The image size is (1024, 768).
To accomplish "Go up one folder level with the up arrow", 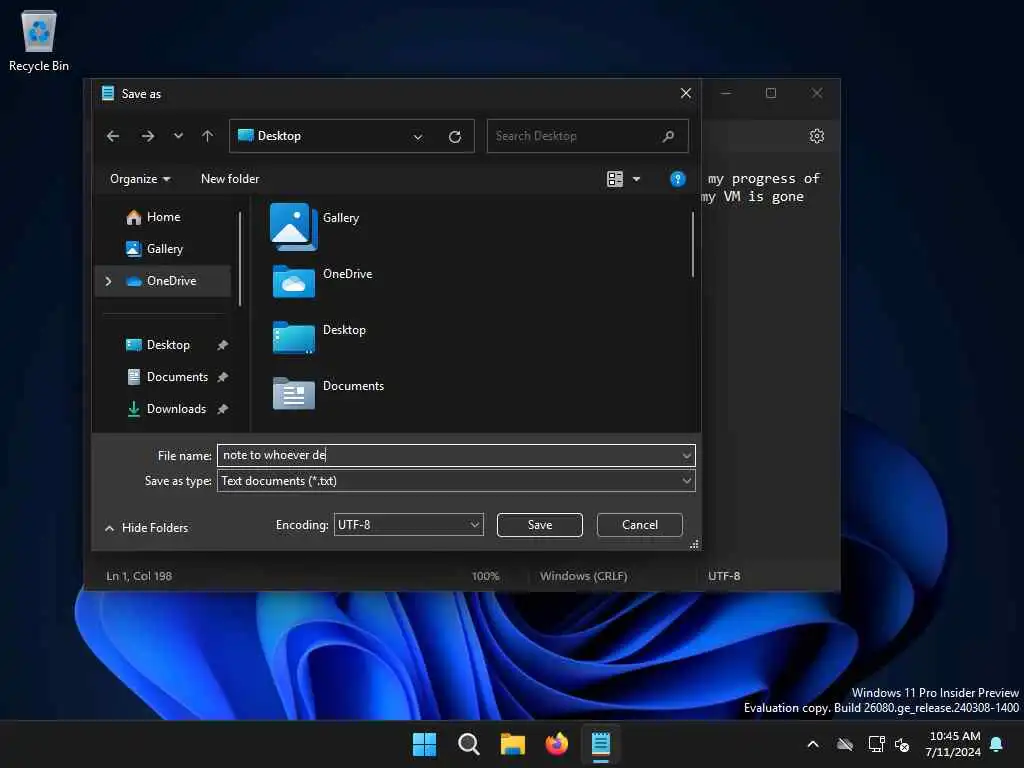I will 208,136.
